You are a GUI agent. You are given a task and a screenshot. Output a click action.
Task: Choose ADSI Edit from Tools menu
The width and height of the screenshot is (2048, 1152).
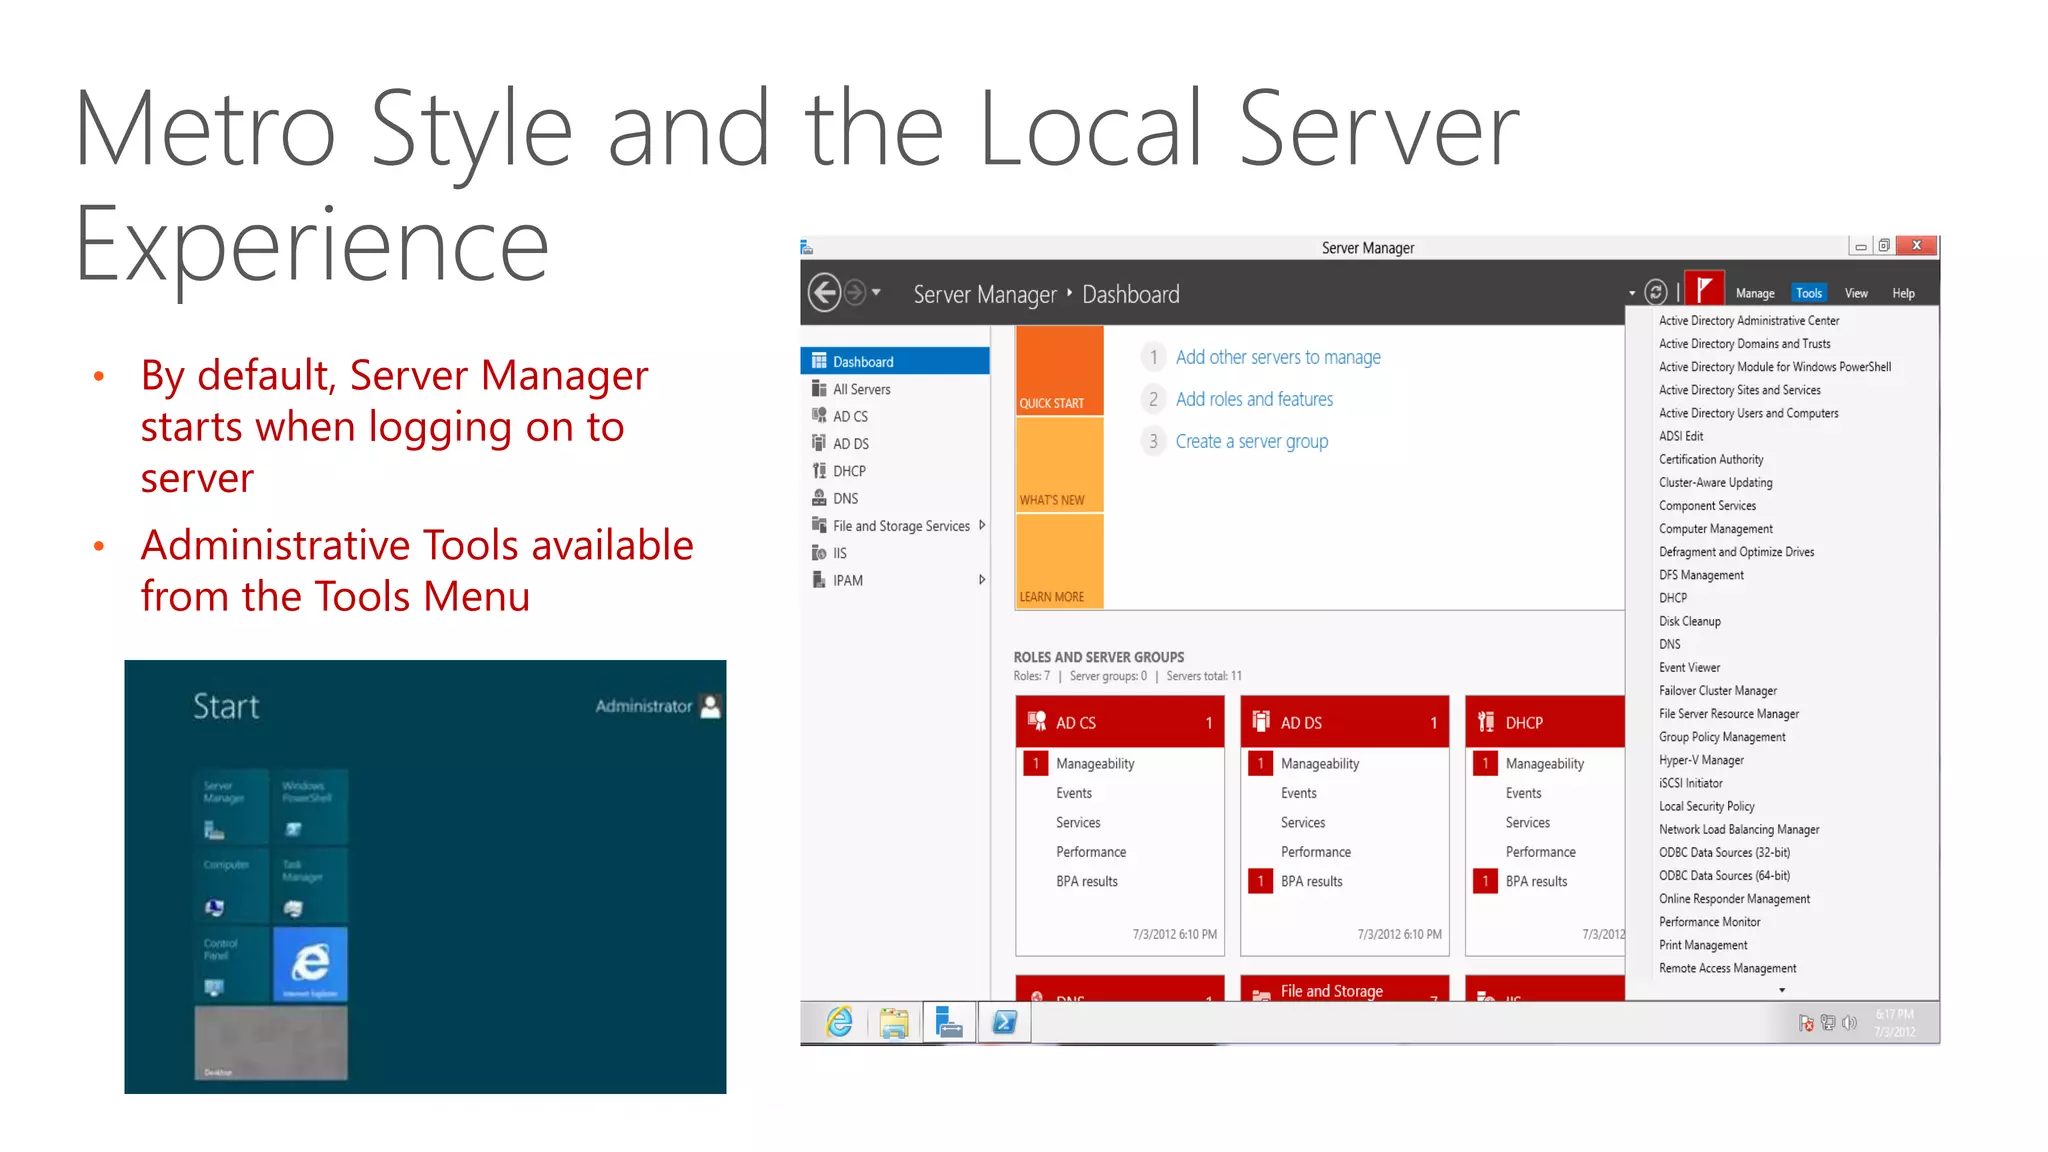[x=1681, y=436]
